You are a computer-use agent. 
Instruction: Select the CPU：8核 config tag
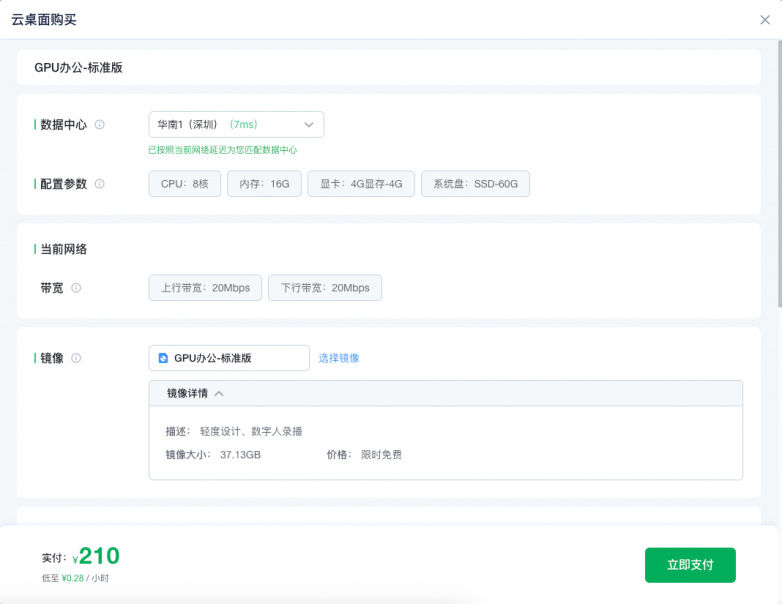coord(185,184)
